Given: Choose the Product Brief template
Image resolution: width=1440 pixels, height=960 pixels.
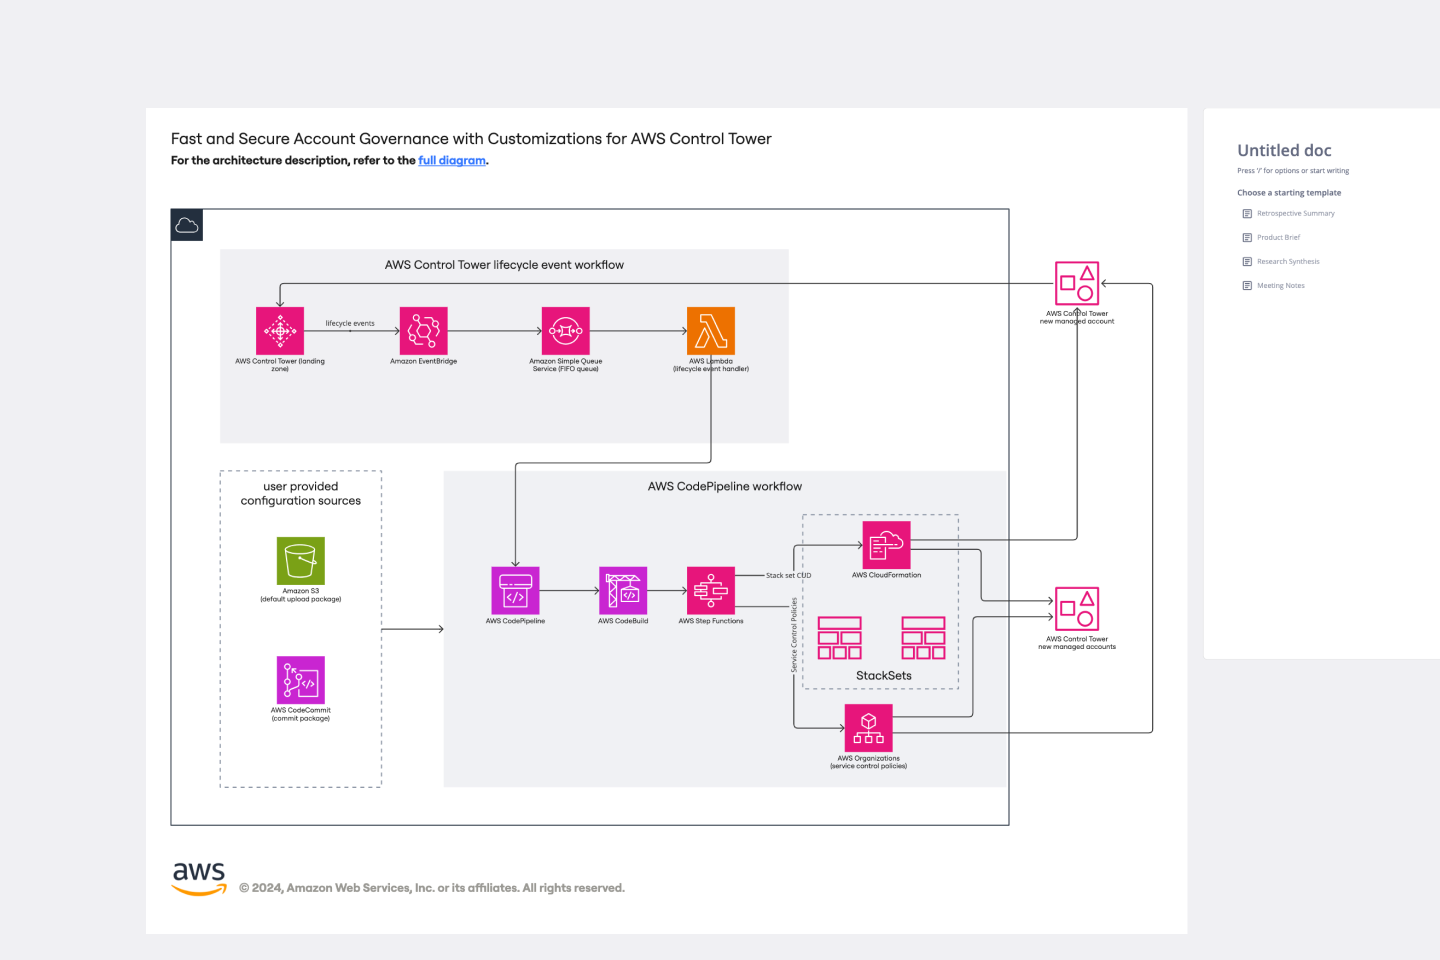Looking at the screenshot, I should point(1278,238).
